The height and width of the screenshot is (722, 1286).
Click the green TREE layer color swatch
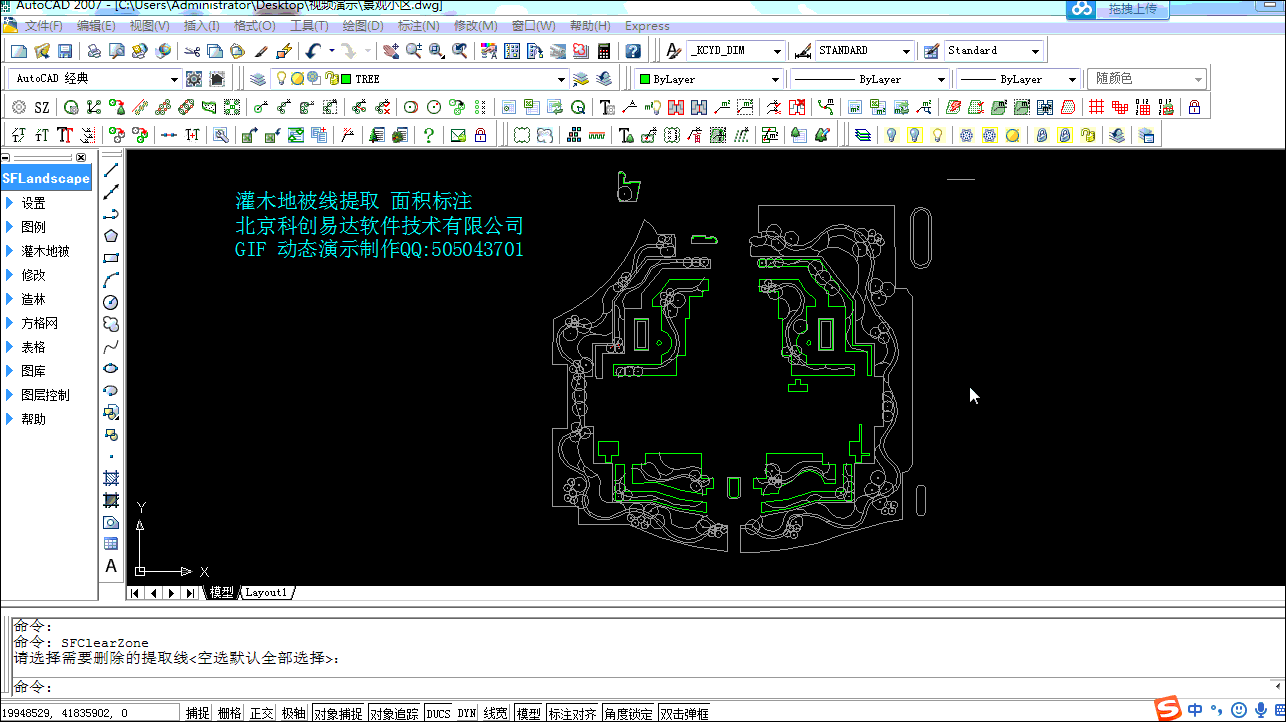[x=346, y=79]
